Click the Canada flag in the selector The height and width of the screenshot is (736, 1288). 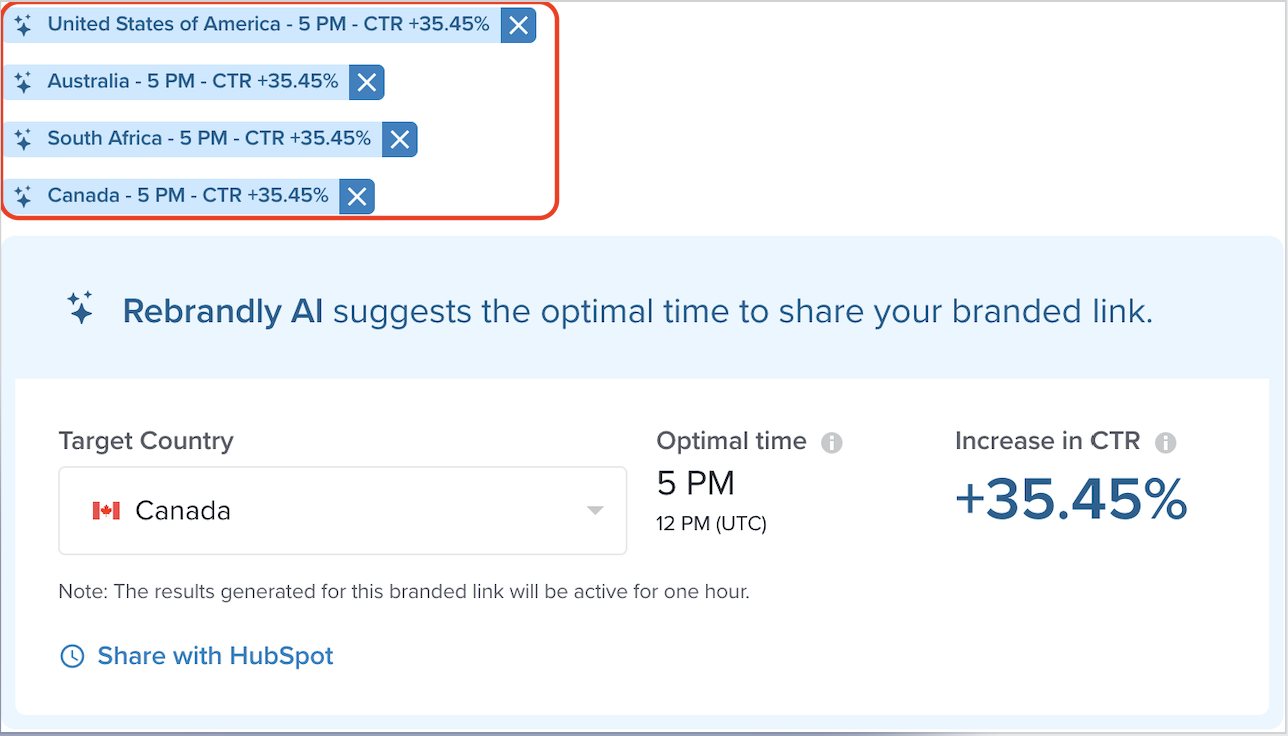point(106,511)
